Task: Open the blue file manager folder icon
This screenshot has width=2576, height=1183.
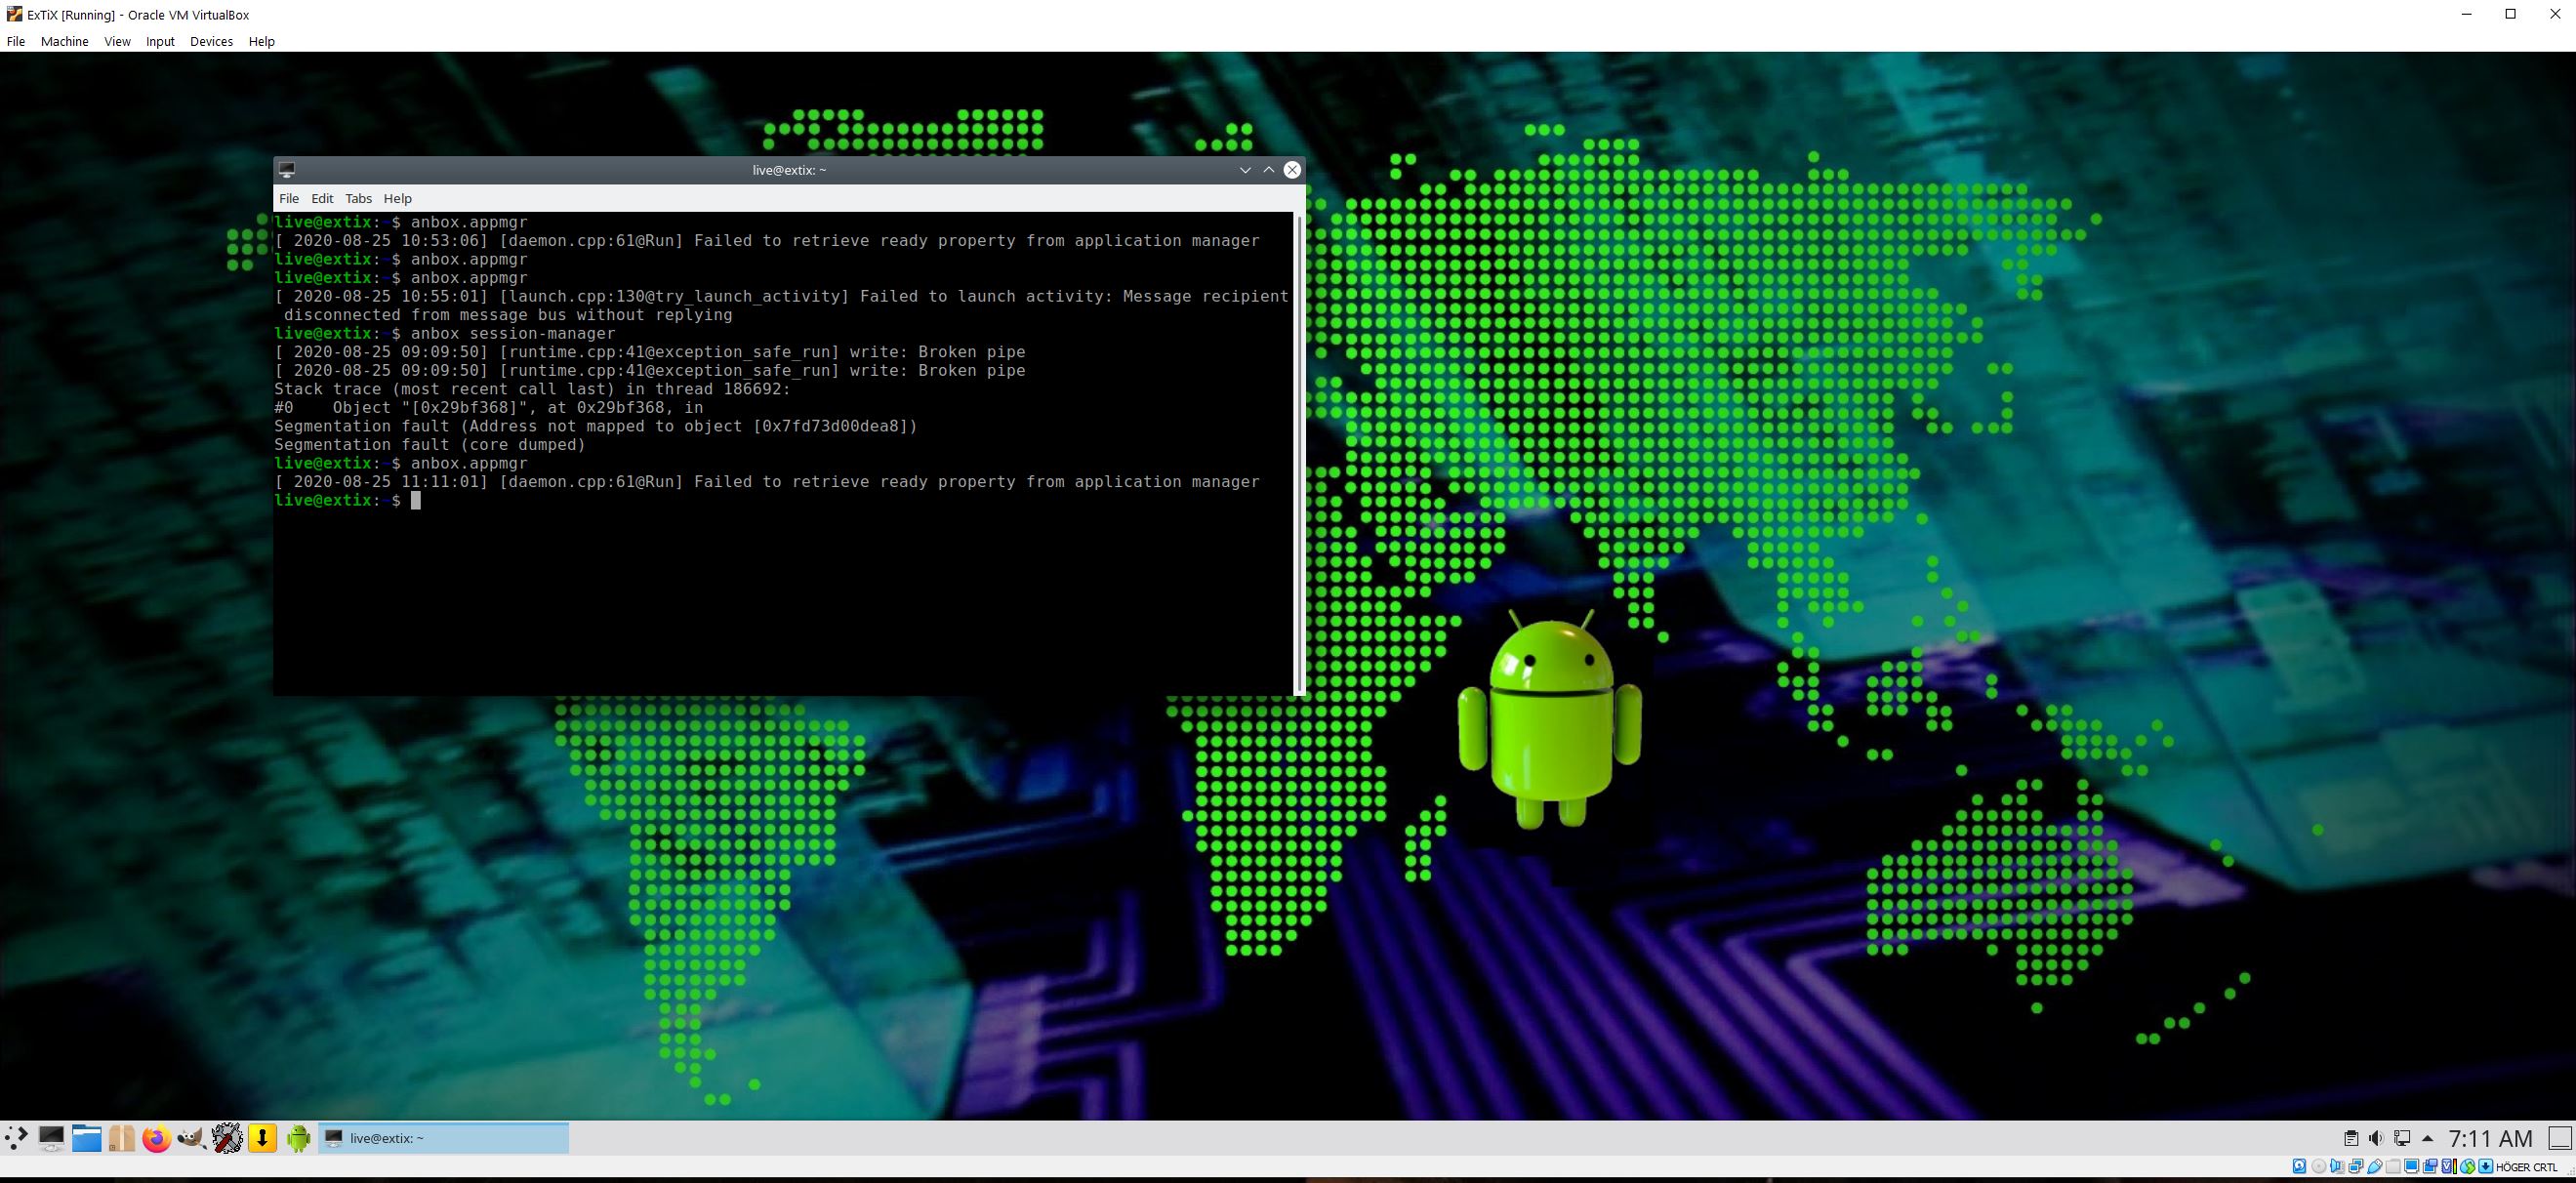Action: point(87,1138)
